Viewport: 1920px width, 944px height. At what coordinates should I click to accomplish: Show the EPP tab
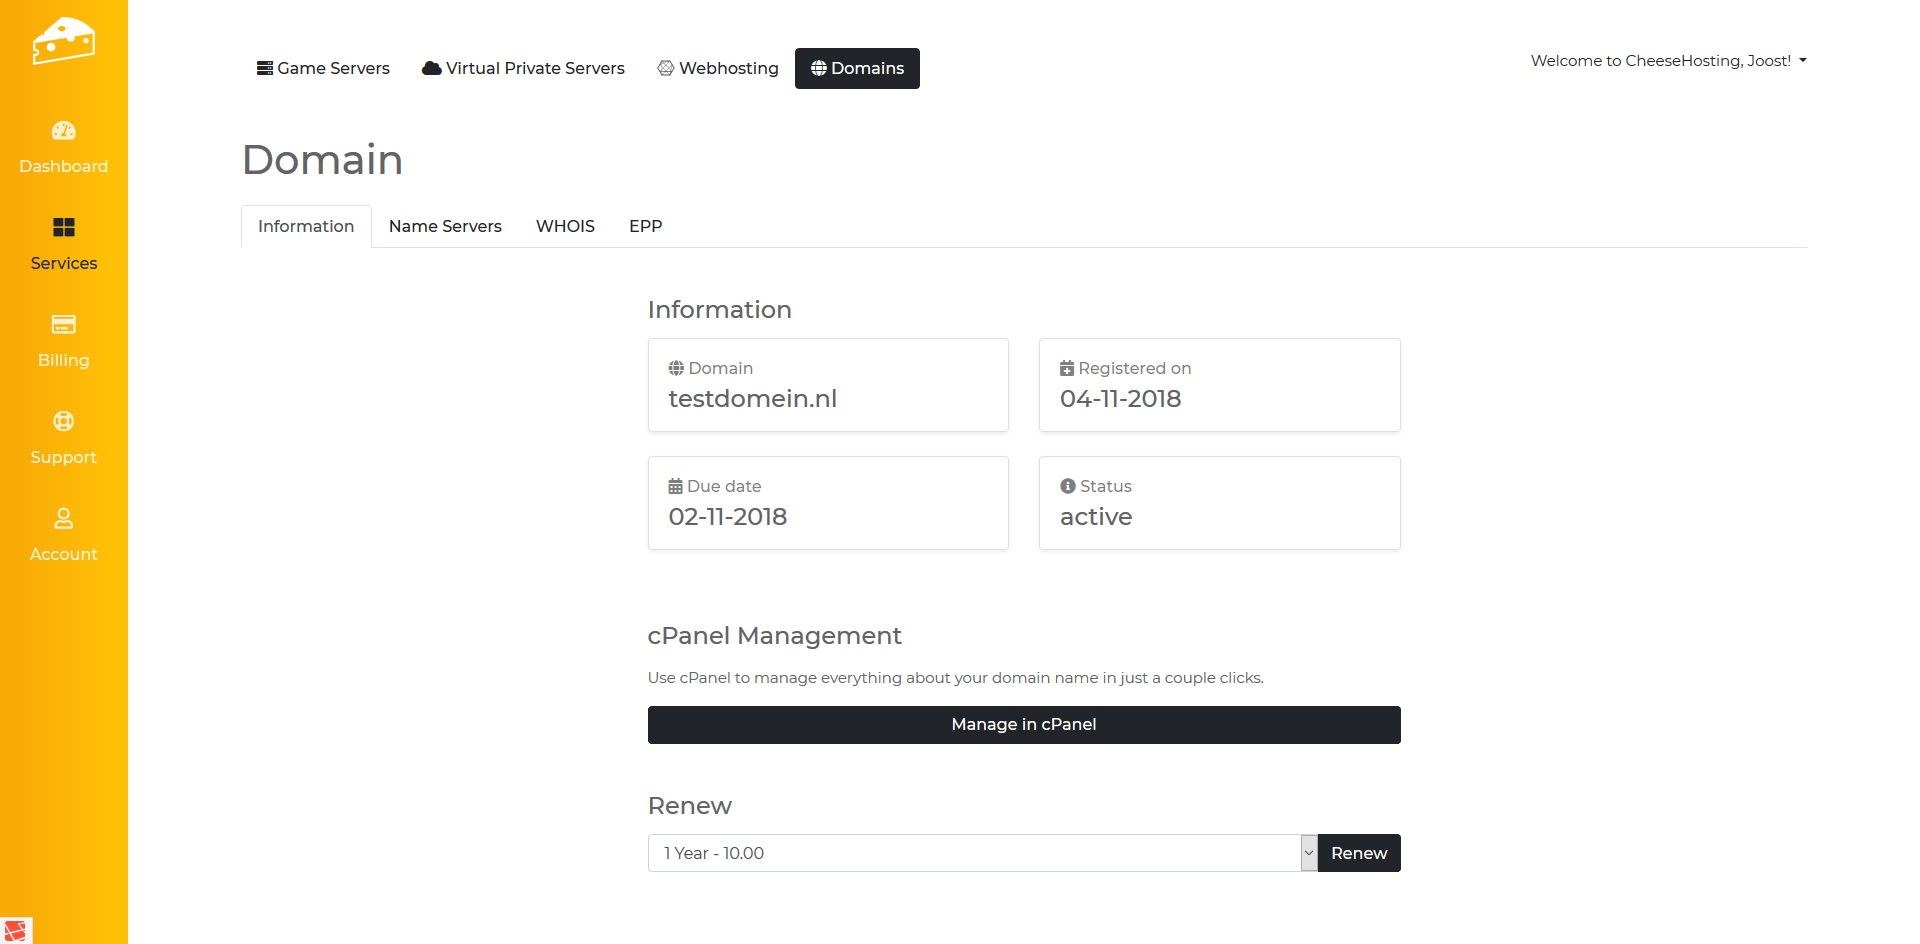[645, 226]
